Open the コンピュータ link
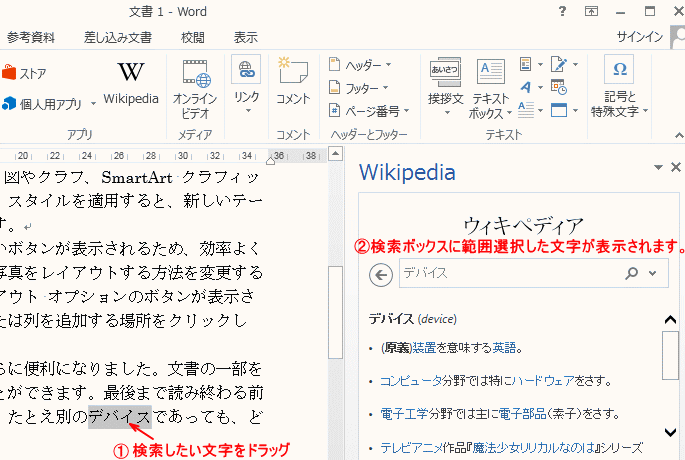The width and height of the screenshot is (685, 460). coord(411,380)
